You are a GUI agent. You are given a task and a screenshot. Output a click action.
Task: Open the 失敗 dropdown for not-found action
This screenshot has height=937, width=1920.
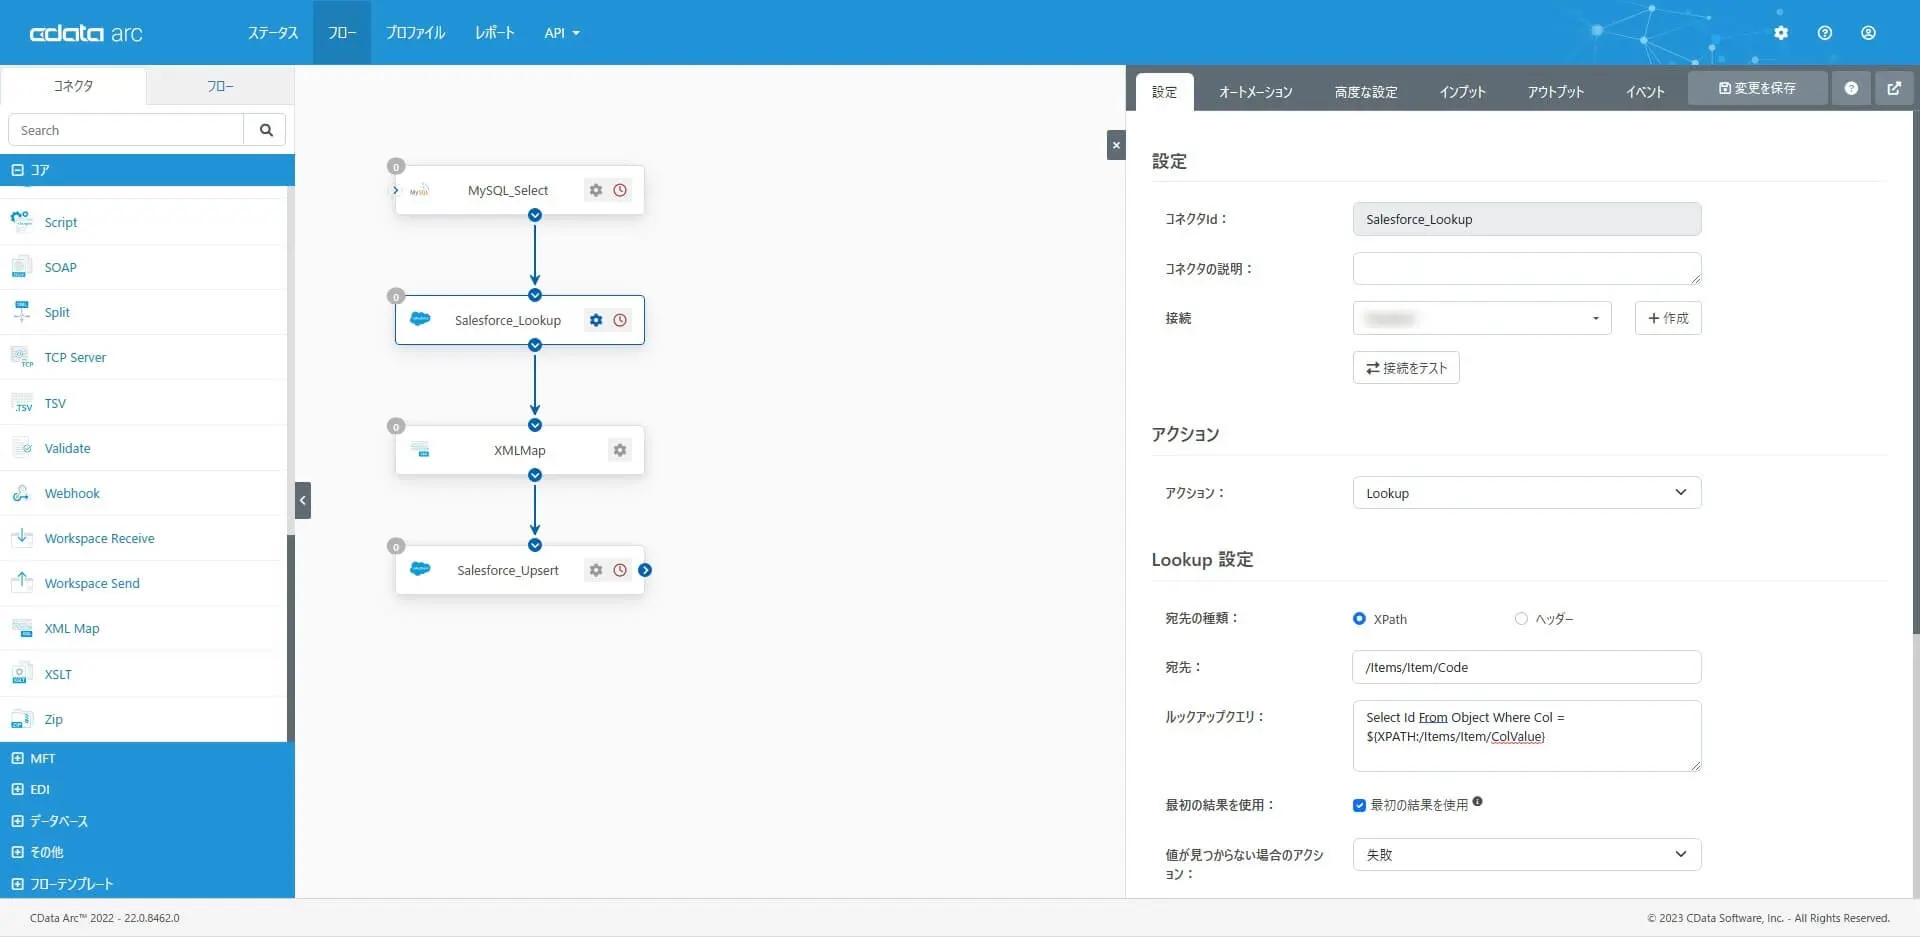(1525, 854)
